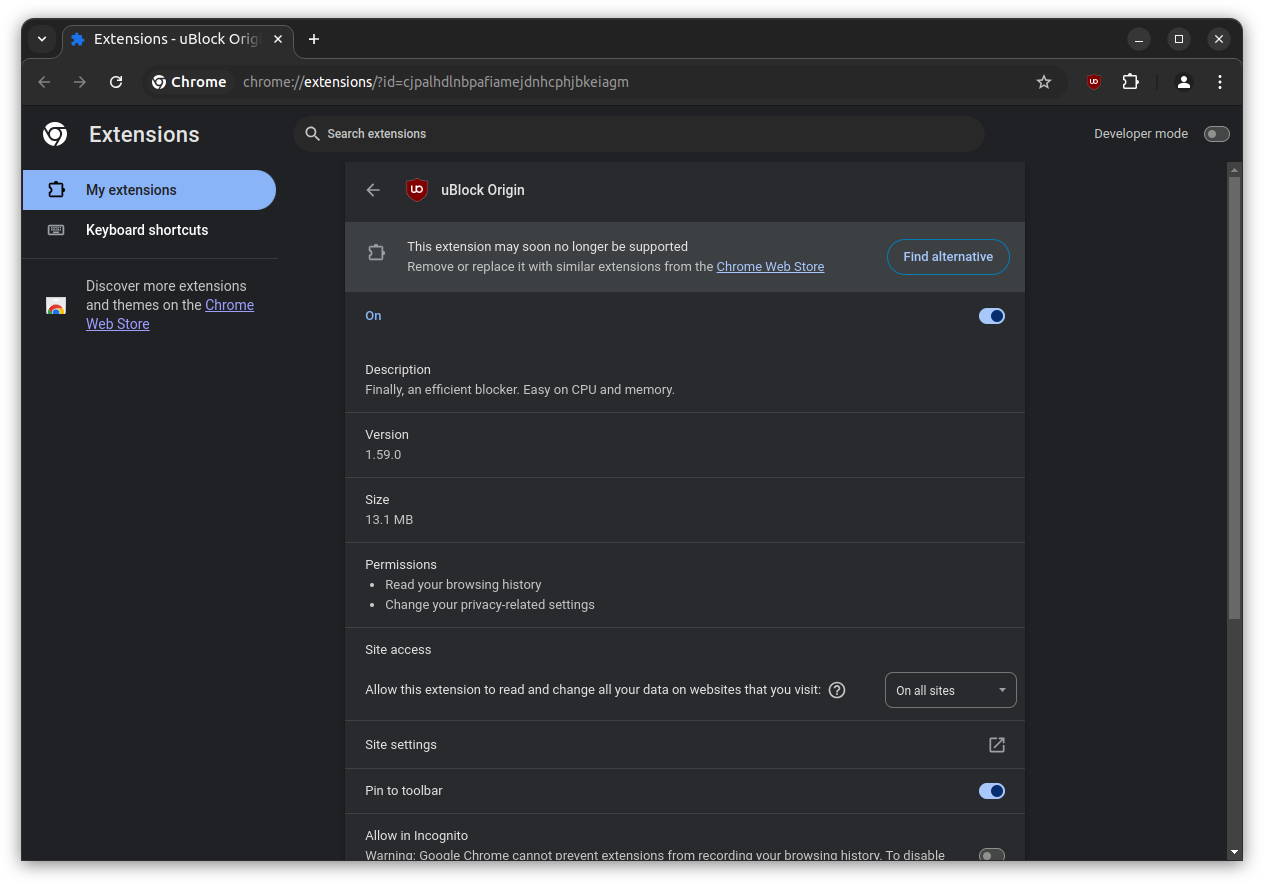
Task: Expand the tab search chevron
Action: click(x=42, y=39)
